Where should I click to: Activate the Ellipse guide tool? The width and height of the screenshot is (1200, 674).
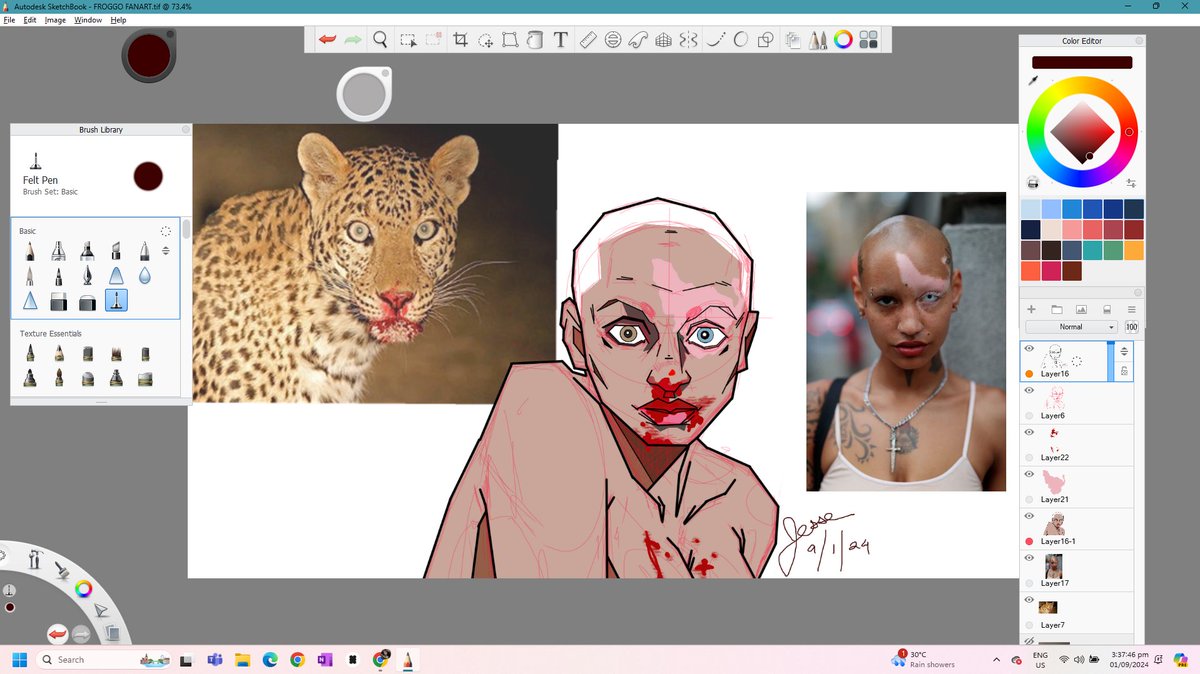tap(613, 40)
